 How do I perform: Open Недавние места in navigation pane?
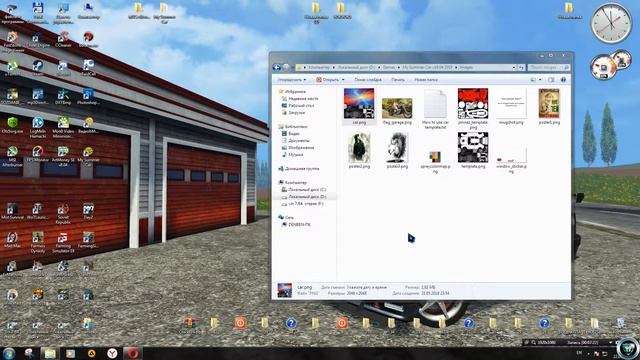300,99
